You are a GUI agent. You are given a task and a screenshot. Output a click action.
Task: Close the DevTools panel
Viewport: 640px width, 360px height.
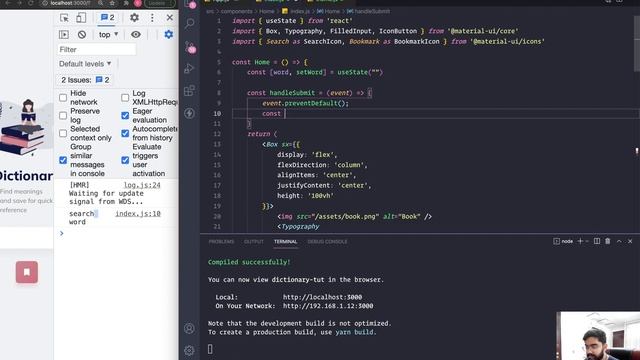pos(170,18)
